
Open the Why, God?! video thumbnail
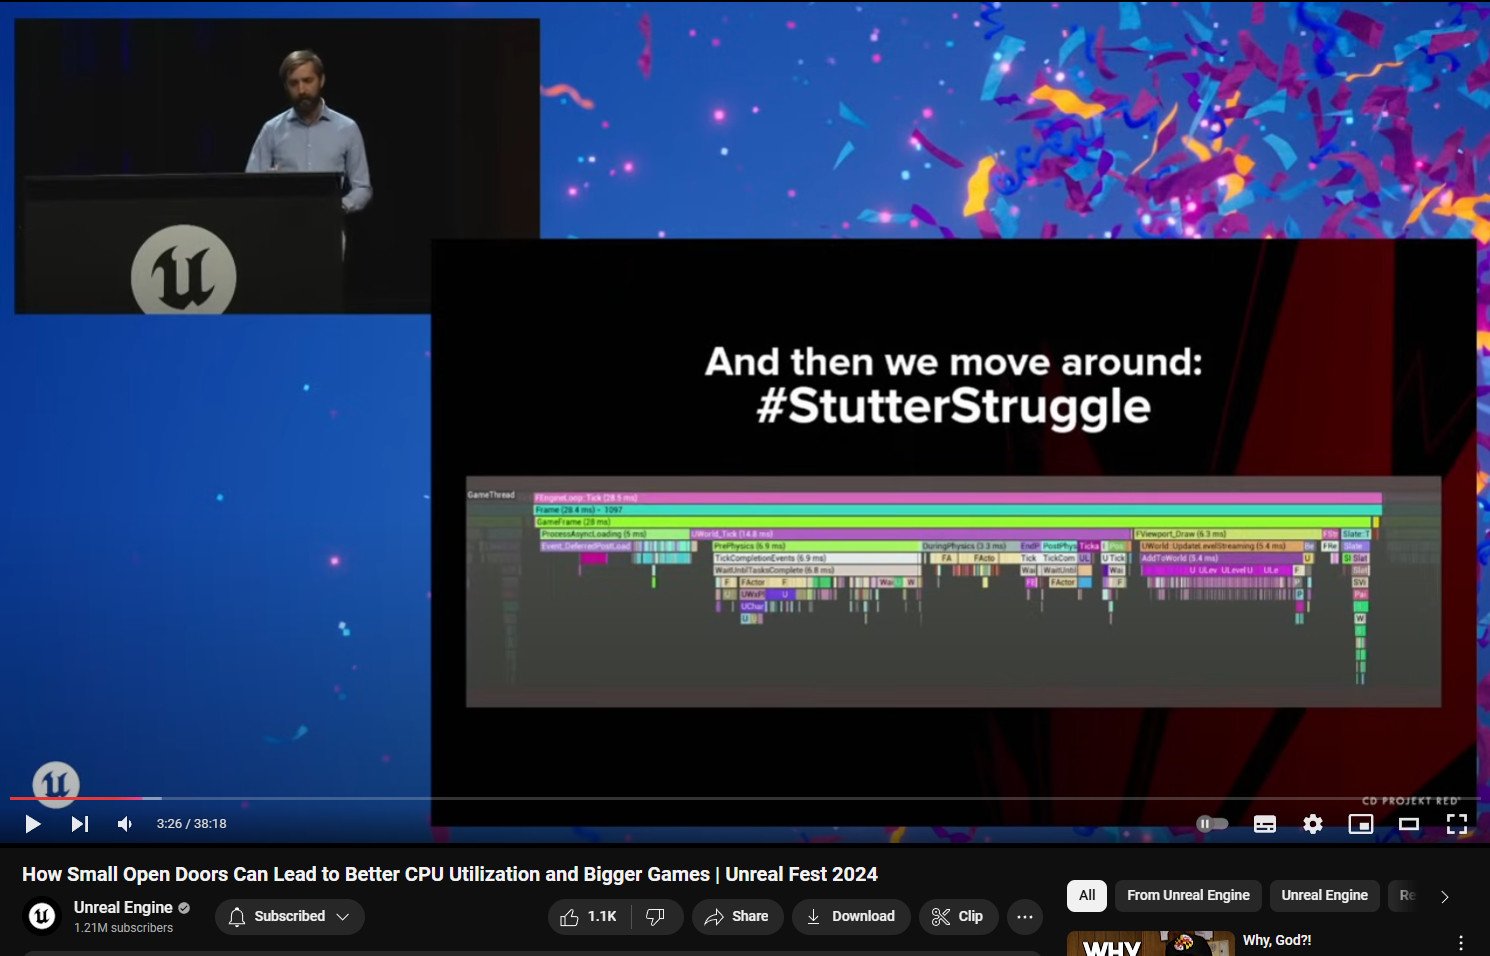[1151, 943]
